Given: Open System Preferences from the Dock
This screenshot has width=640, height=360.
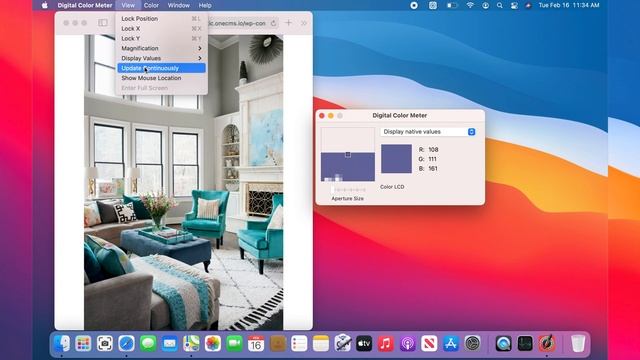Looking at the screenshot, I should [x=472, y=343].
